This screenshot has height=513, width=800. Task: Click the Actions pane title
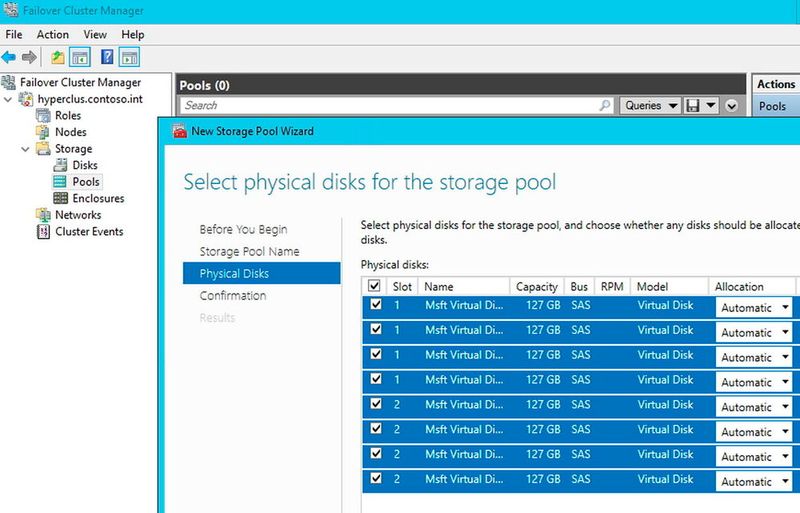click(x=776, y=84)
